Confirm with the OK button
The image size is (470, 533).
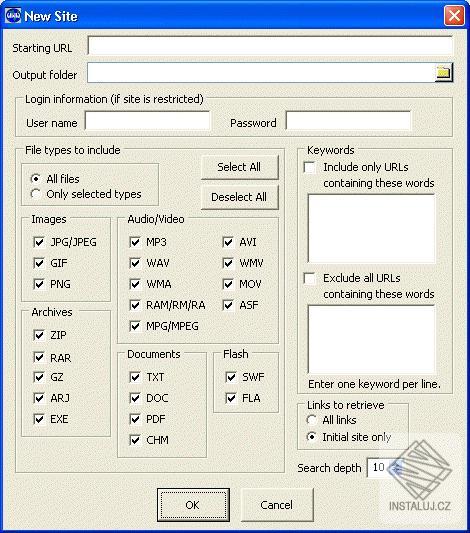coord(193,505)
